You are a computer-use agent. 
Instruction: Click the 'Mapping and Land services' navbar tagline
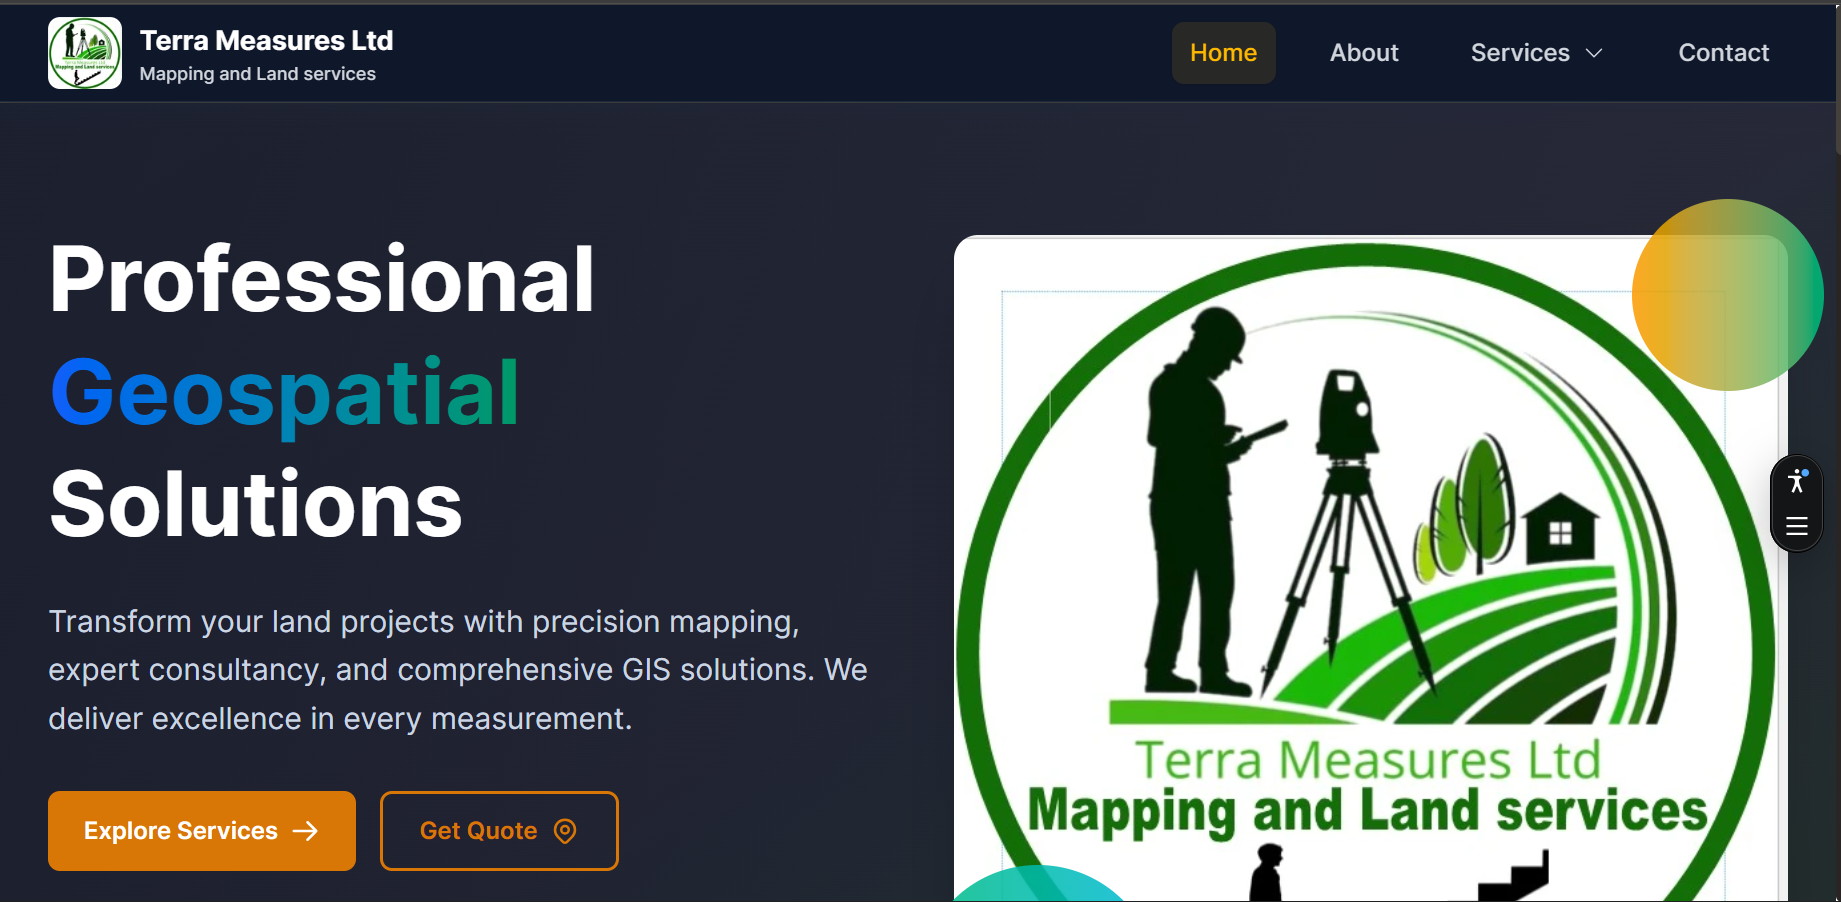coord(258,74)
